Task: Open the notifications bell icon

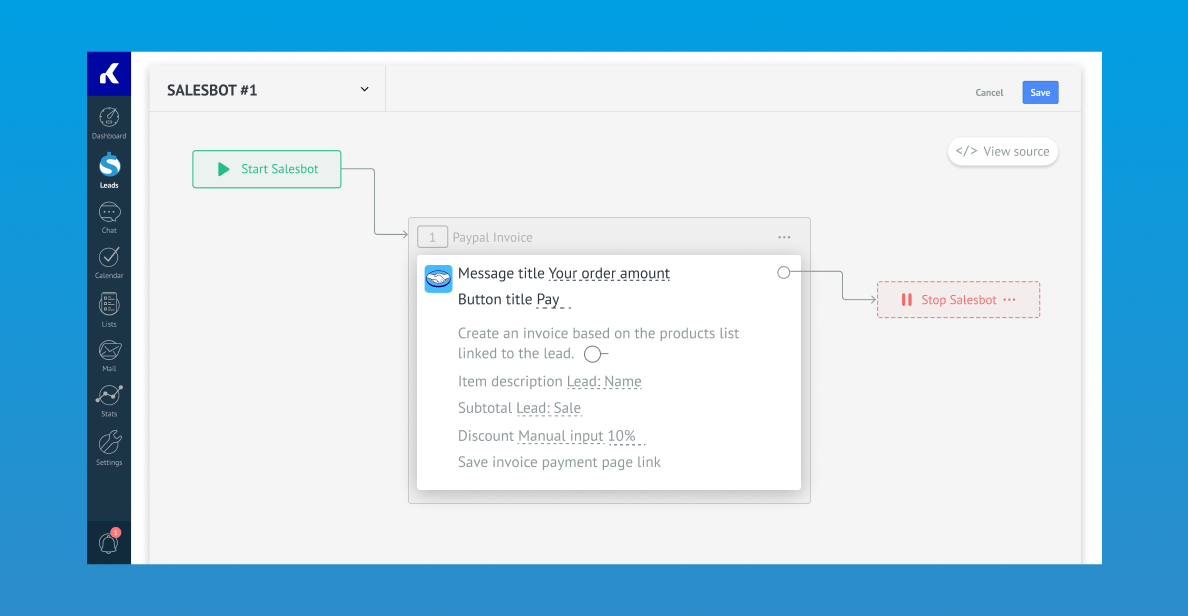Action: [x=109, y=542]
